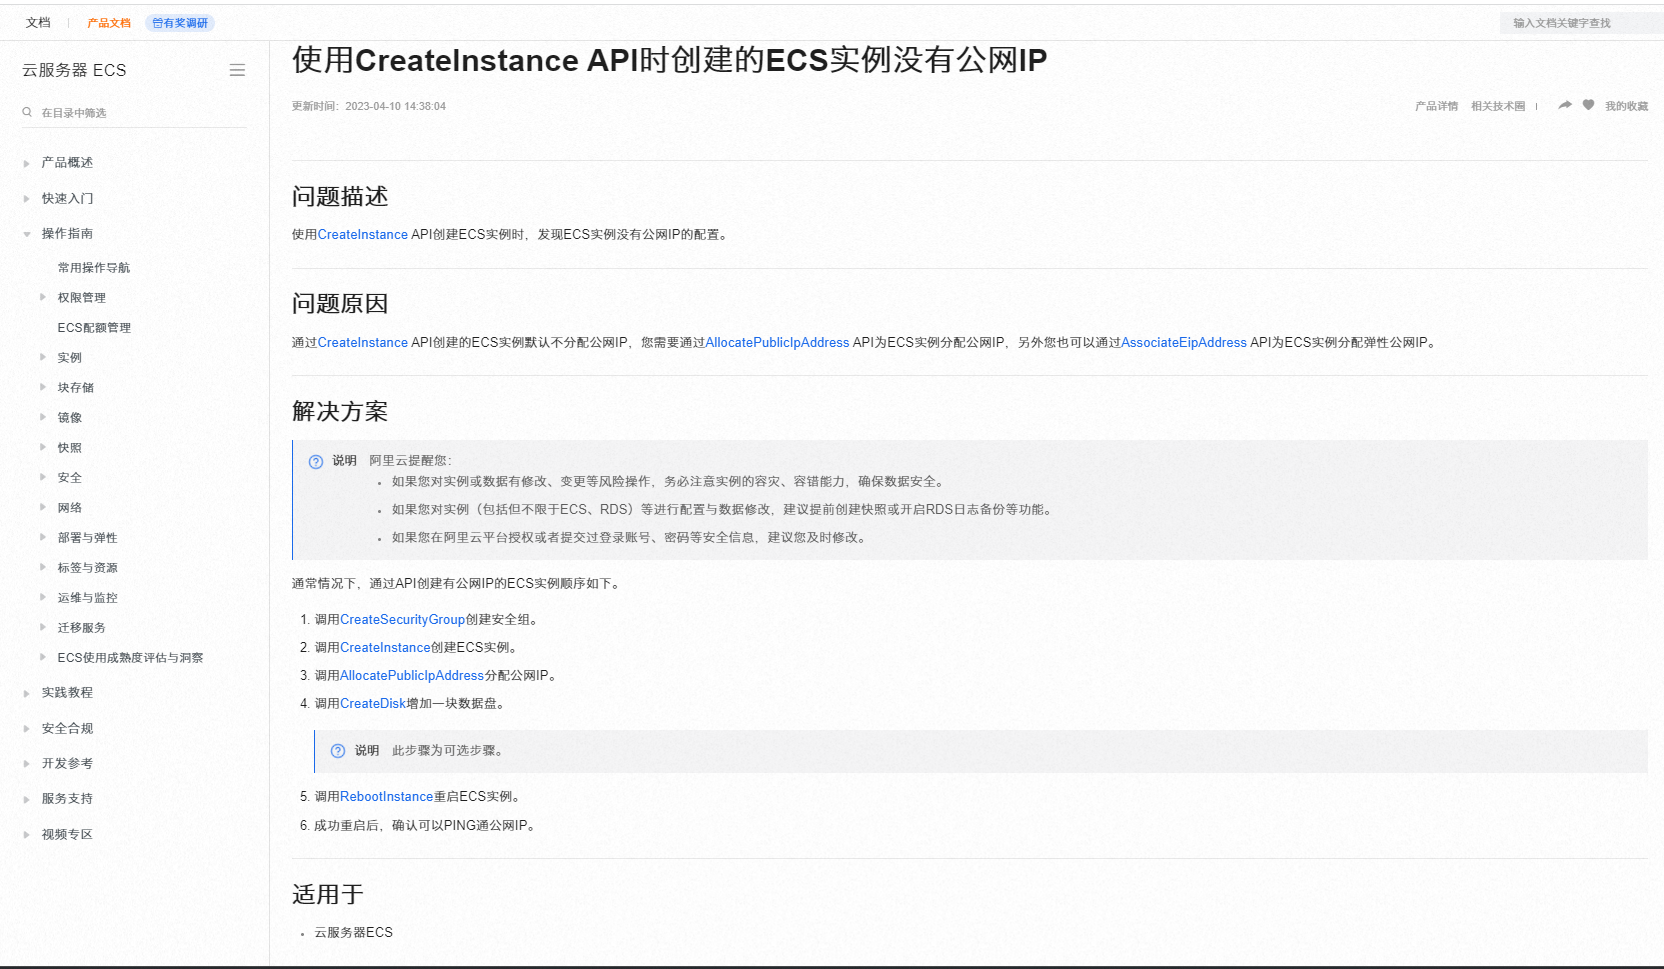1664x969 pixels.
Task: Expand the 安全 arrow
Action: (43, 477)
